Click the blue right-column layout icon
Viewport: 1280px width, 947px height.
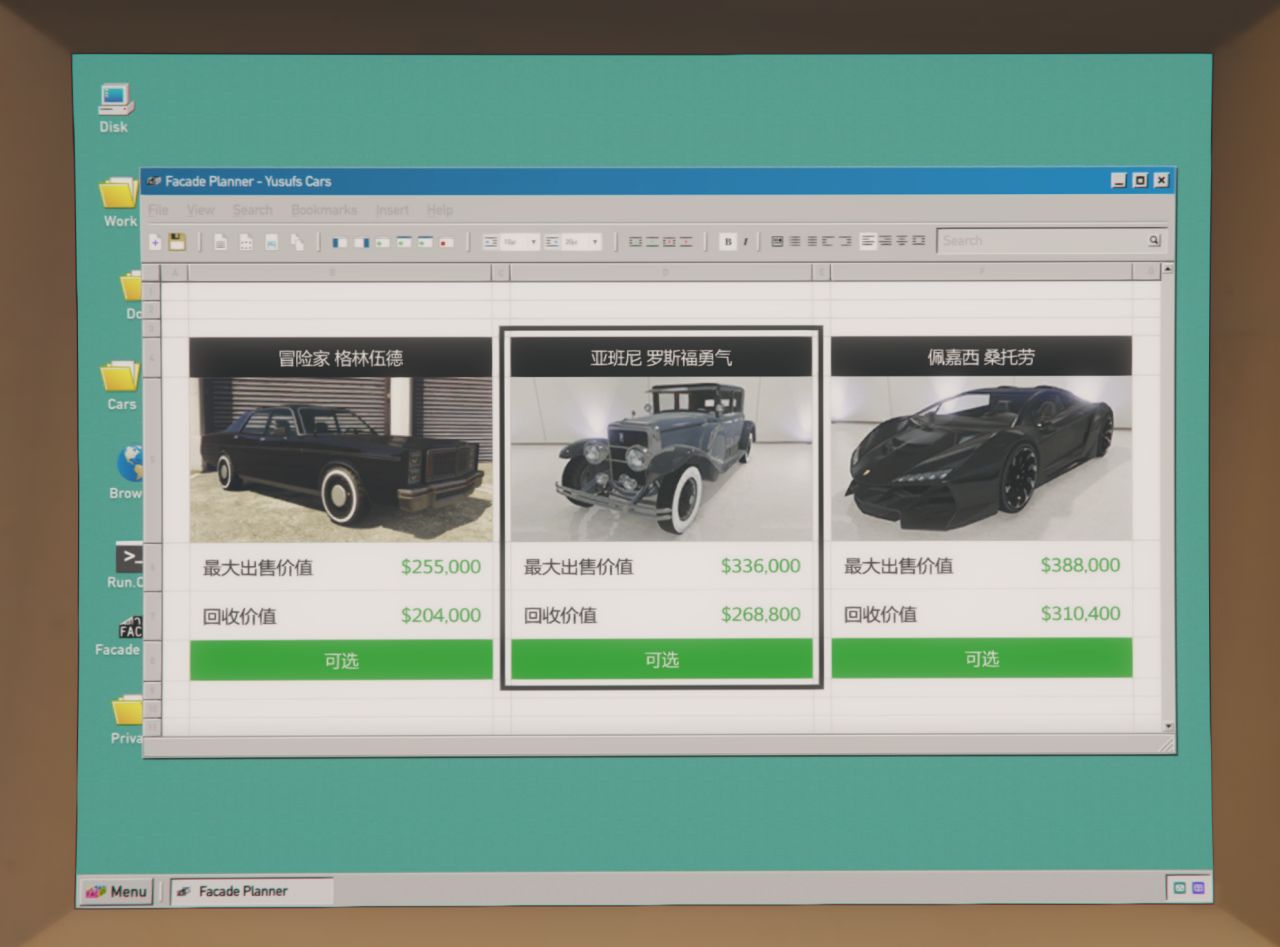click(362, 242)
